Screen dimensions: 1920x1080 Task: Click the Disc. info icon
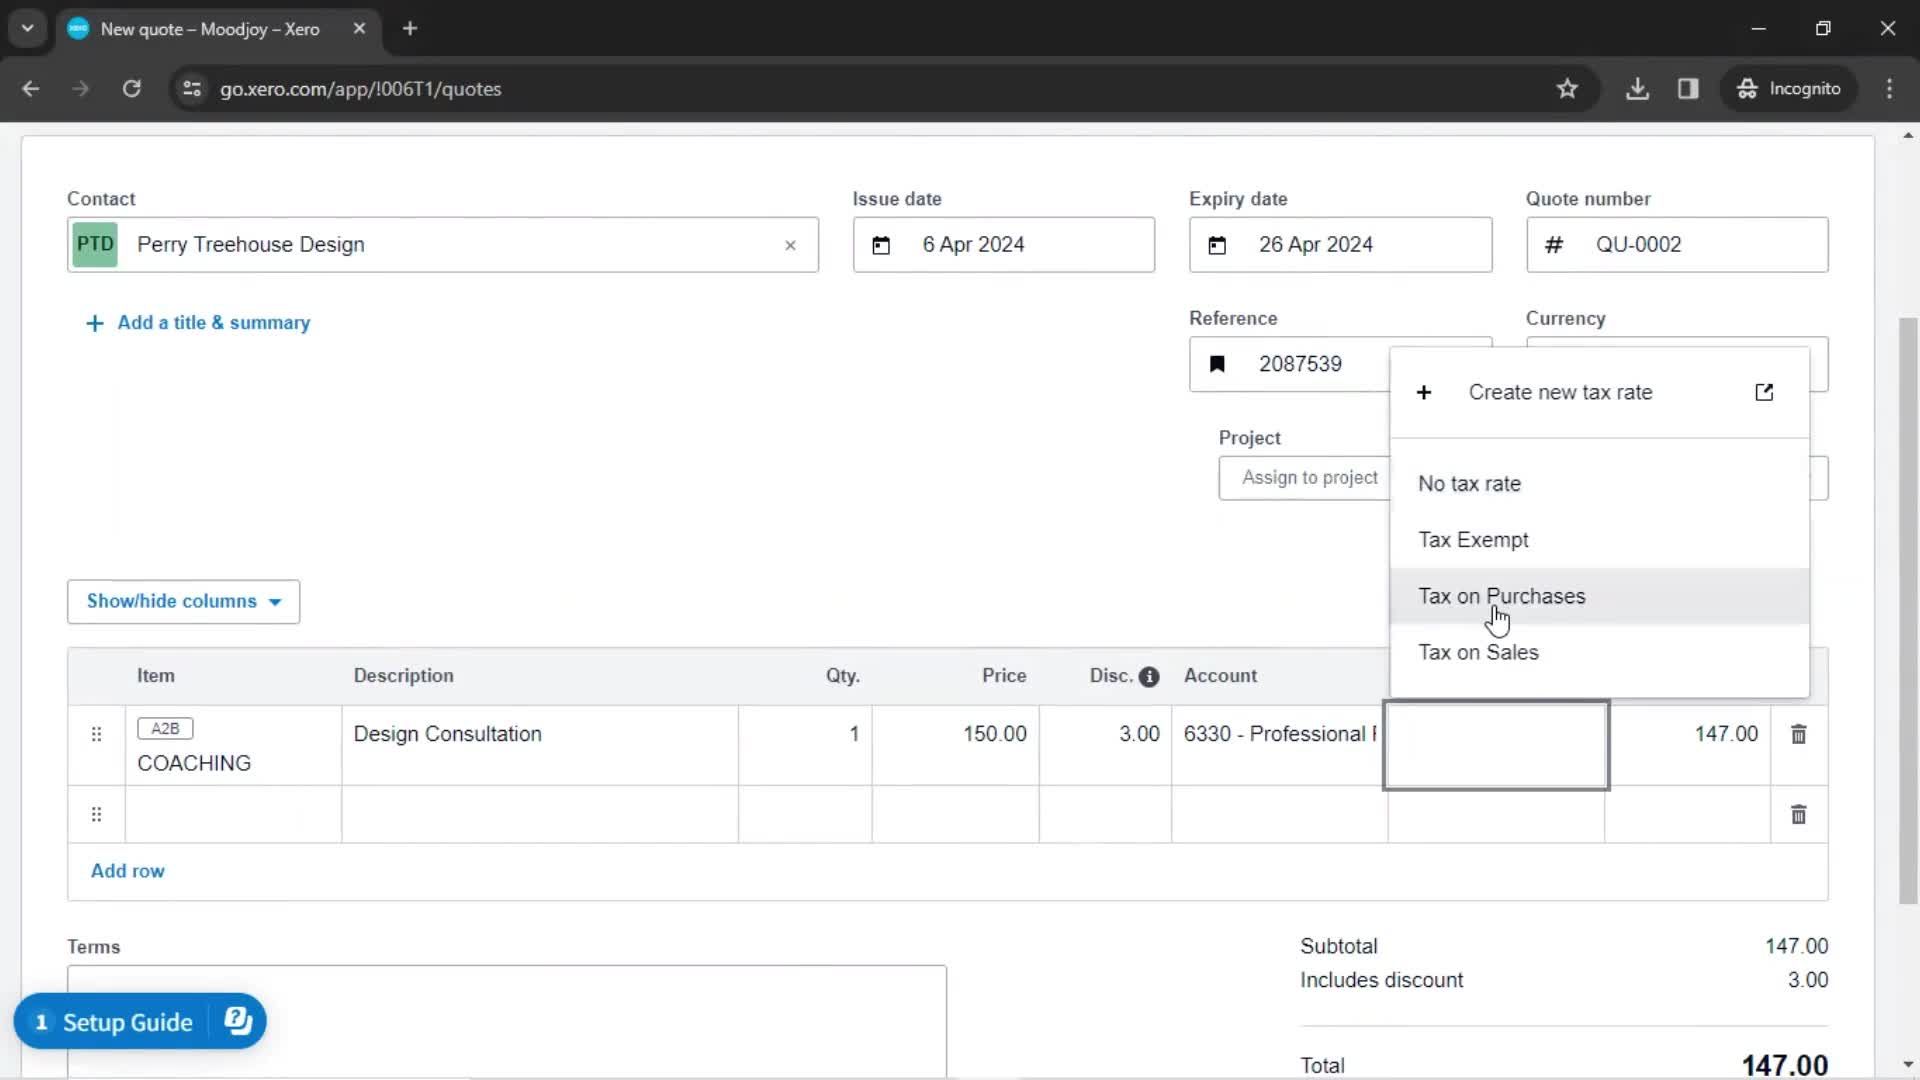1149,677
